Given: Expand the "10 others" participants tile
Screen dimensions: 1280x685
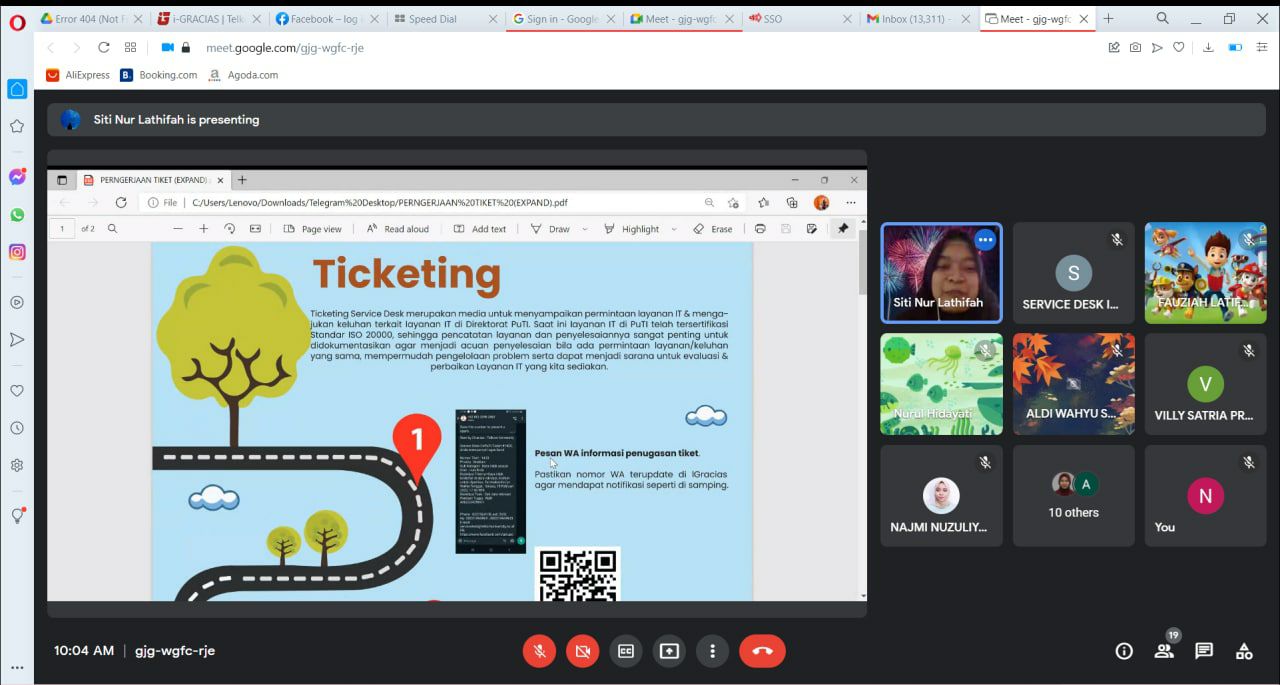Looking at the screenshot, I should (1073, 496).
